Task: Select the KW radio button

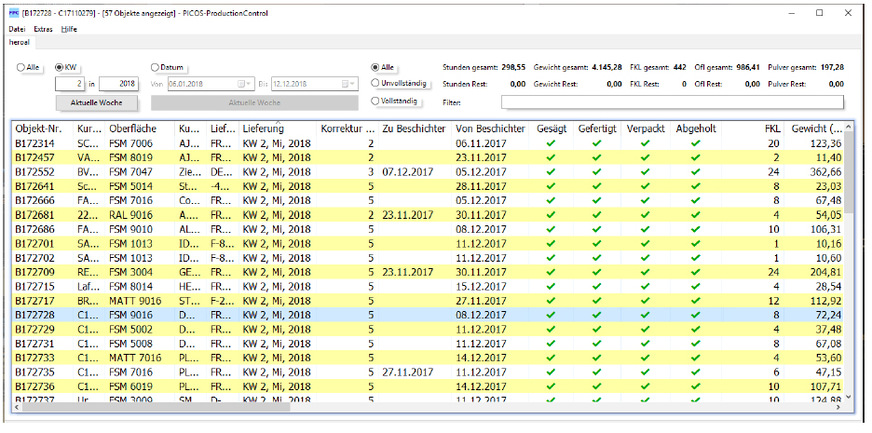Action: (59, 67)
